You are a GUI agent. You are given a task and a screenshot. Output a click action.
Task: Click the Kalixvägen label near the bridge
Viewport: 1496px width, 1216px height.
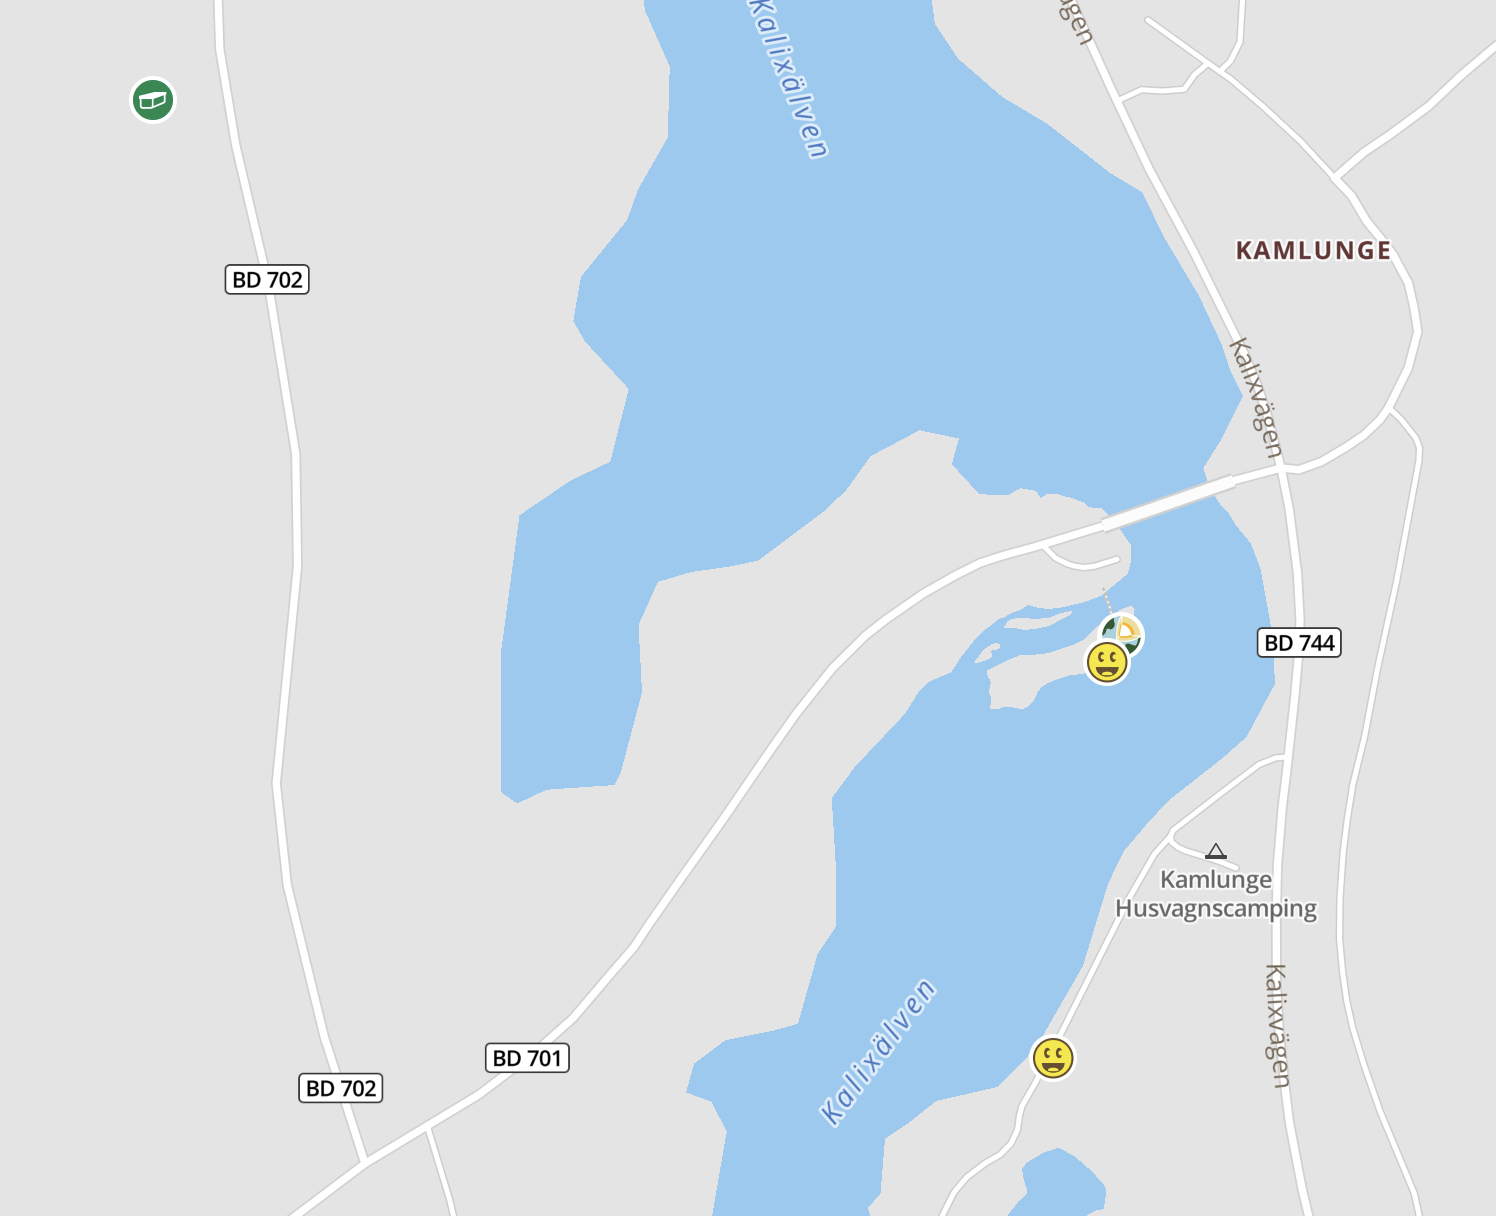coord(1256,398)
